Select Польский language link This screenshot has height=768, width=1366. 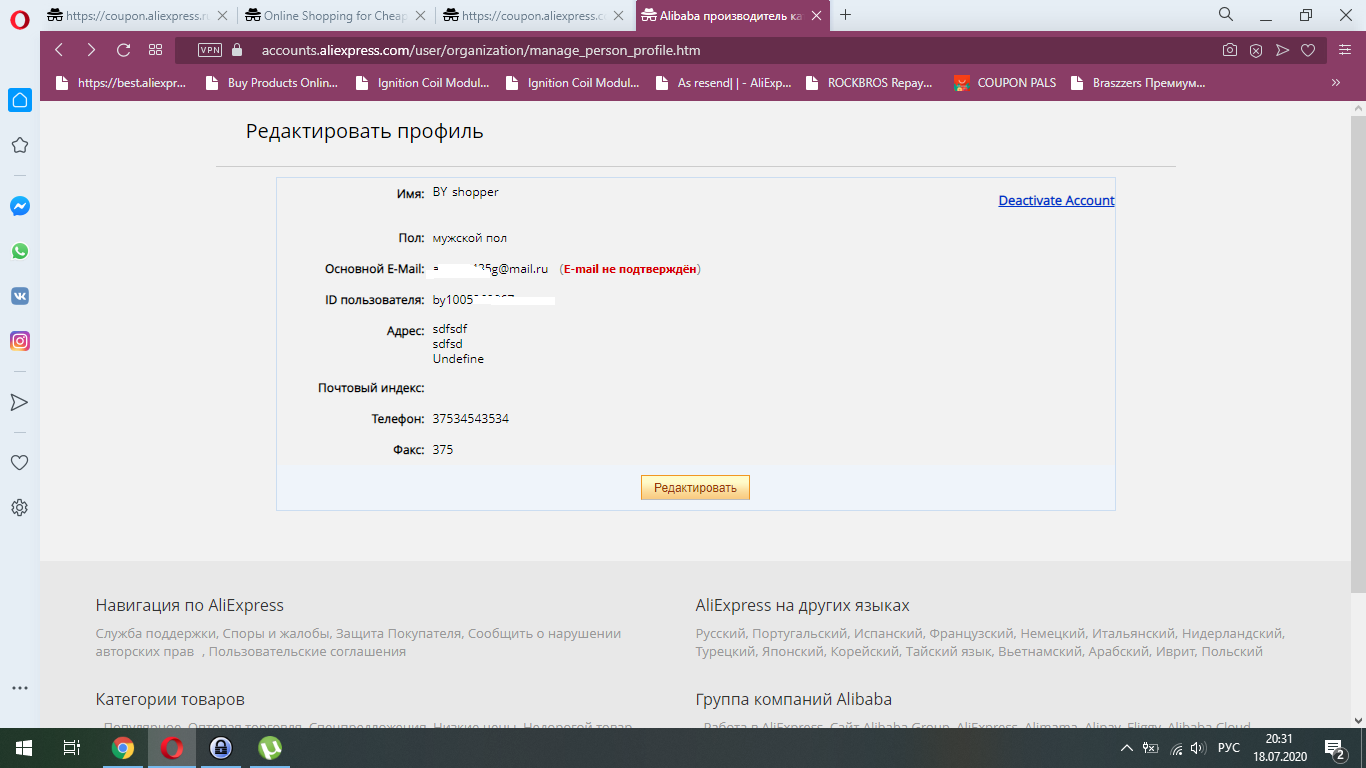tap(1232, 651)
